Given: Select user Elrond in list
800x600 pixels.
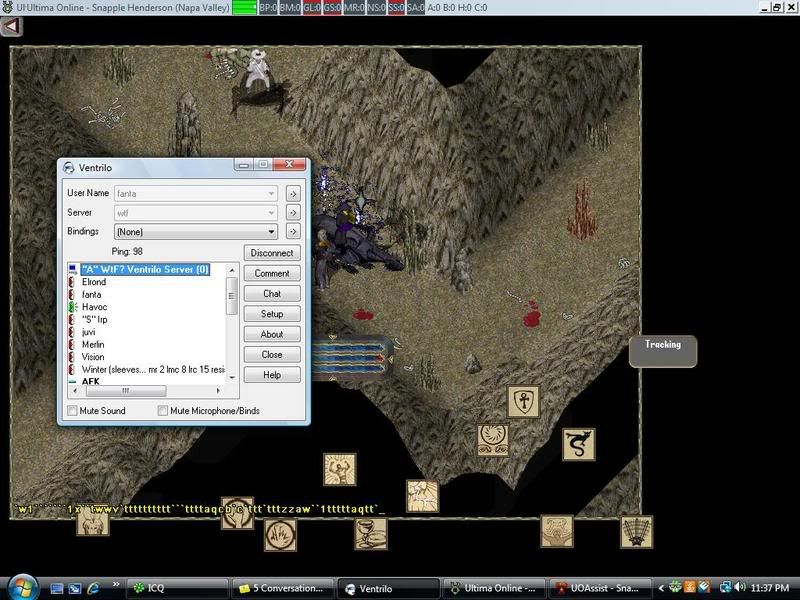Looking at the screenshot, I should 94,282.
